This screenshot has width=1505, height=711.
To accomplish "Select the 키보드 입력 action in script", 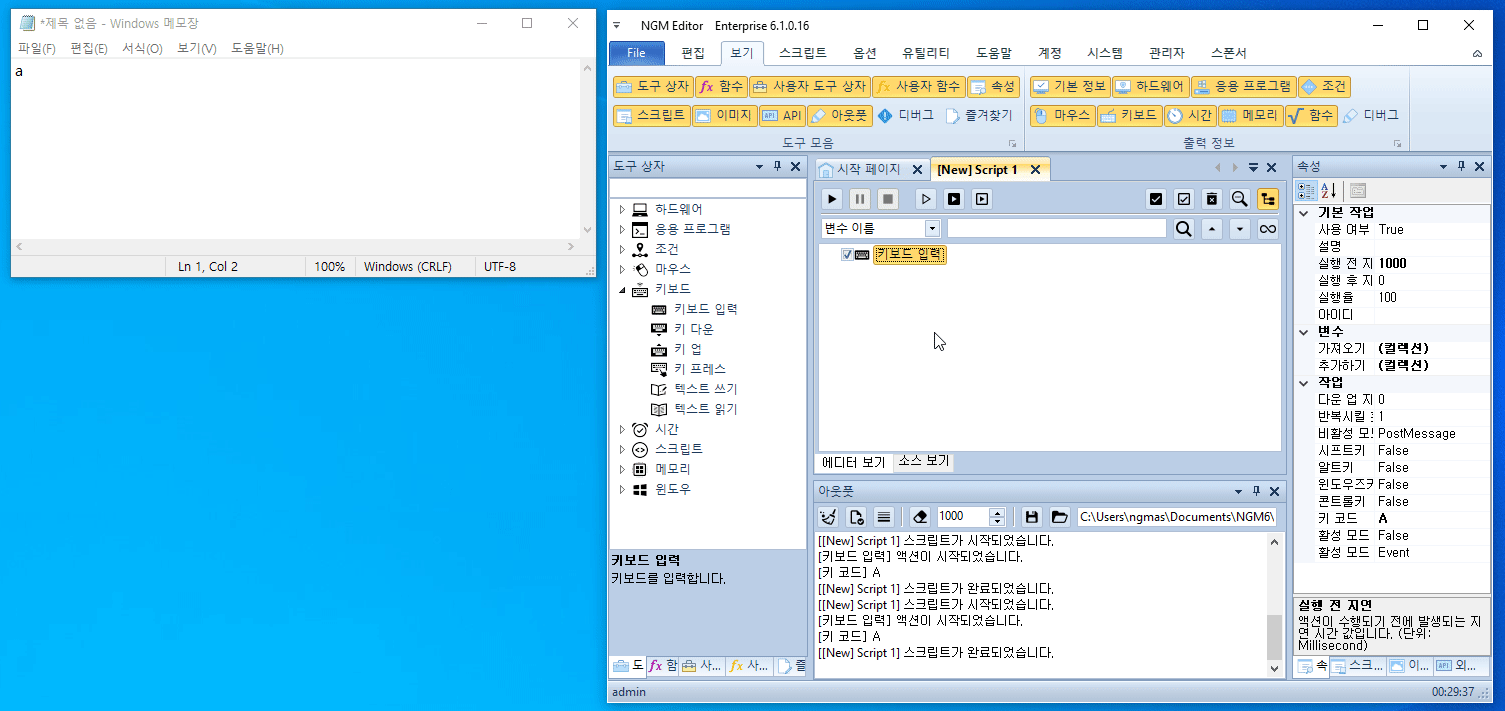I will coord(909,255).
